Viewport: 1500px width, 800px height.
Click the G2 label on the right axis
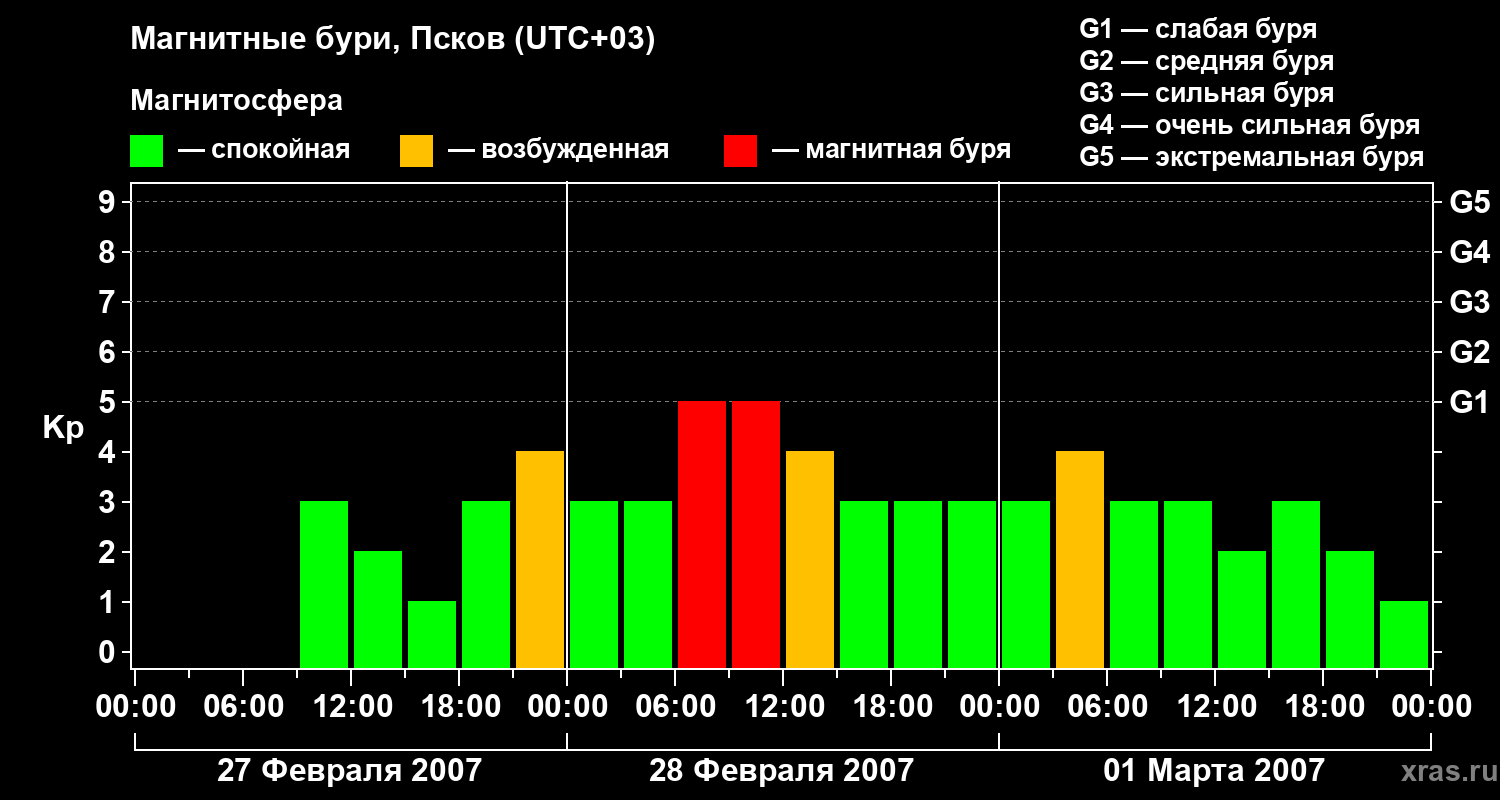pos(1470,352)
